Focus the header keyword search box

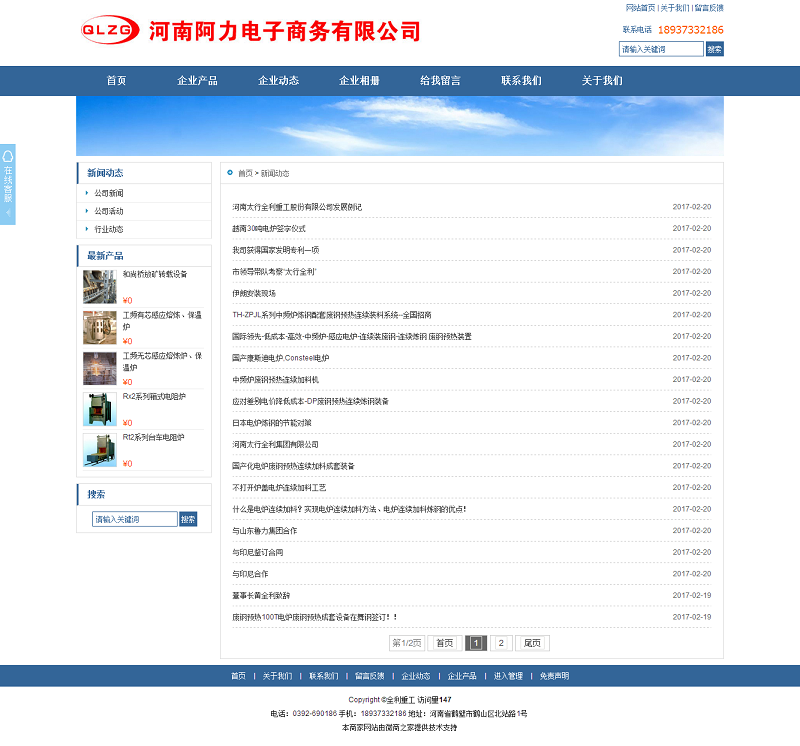pos(661,49)
